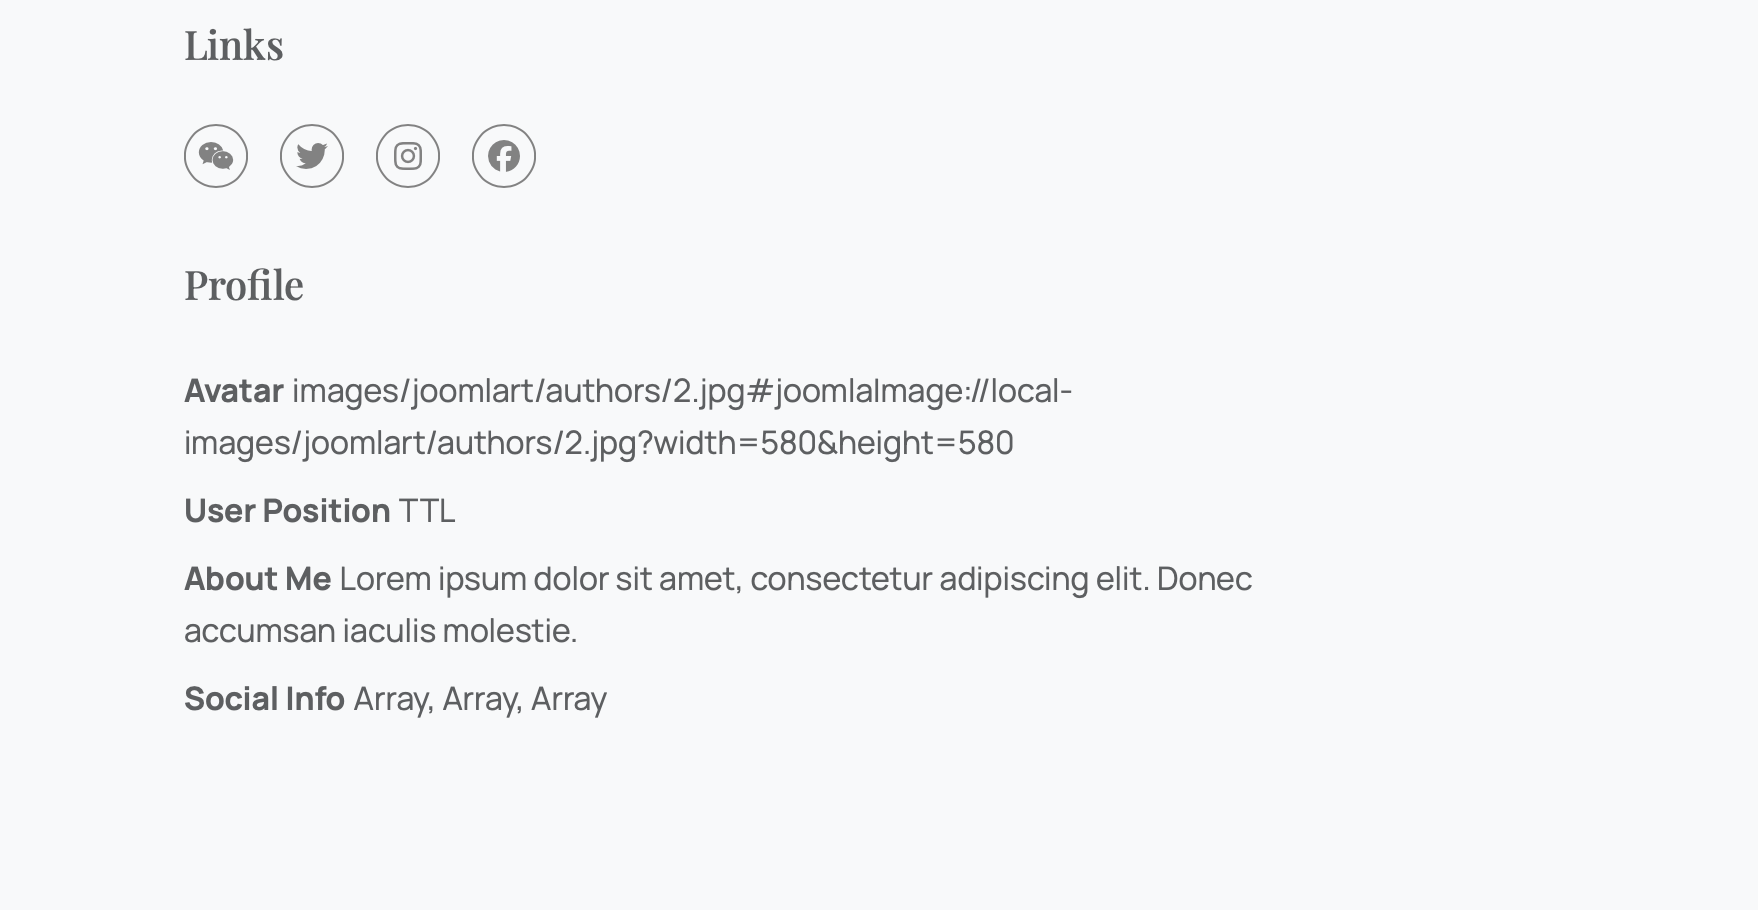Select the User Position label

(287, 511)
